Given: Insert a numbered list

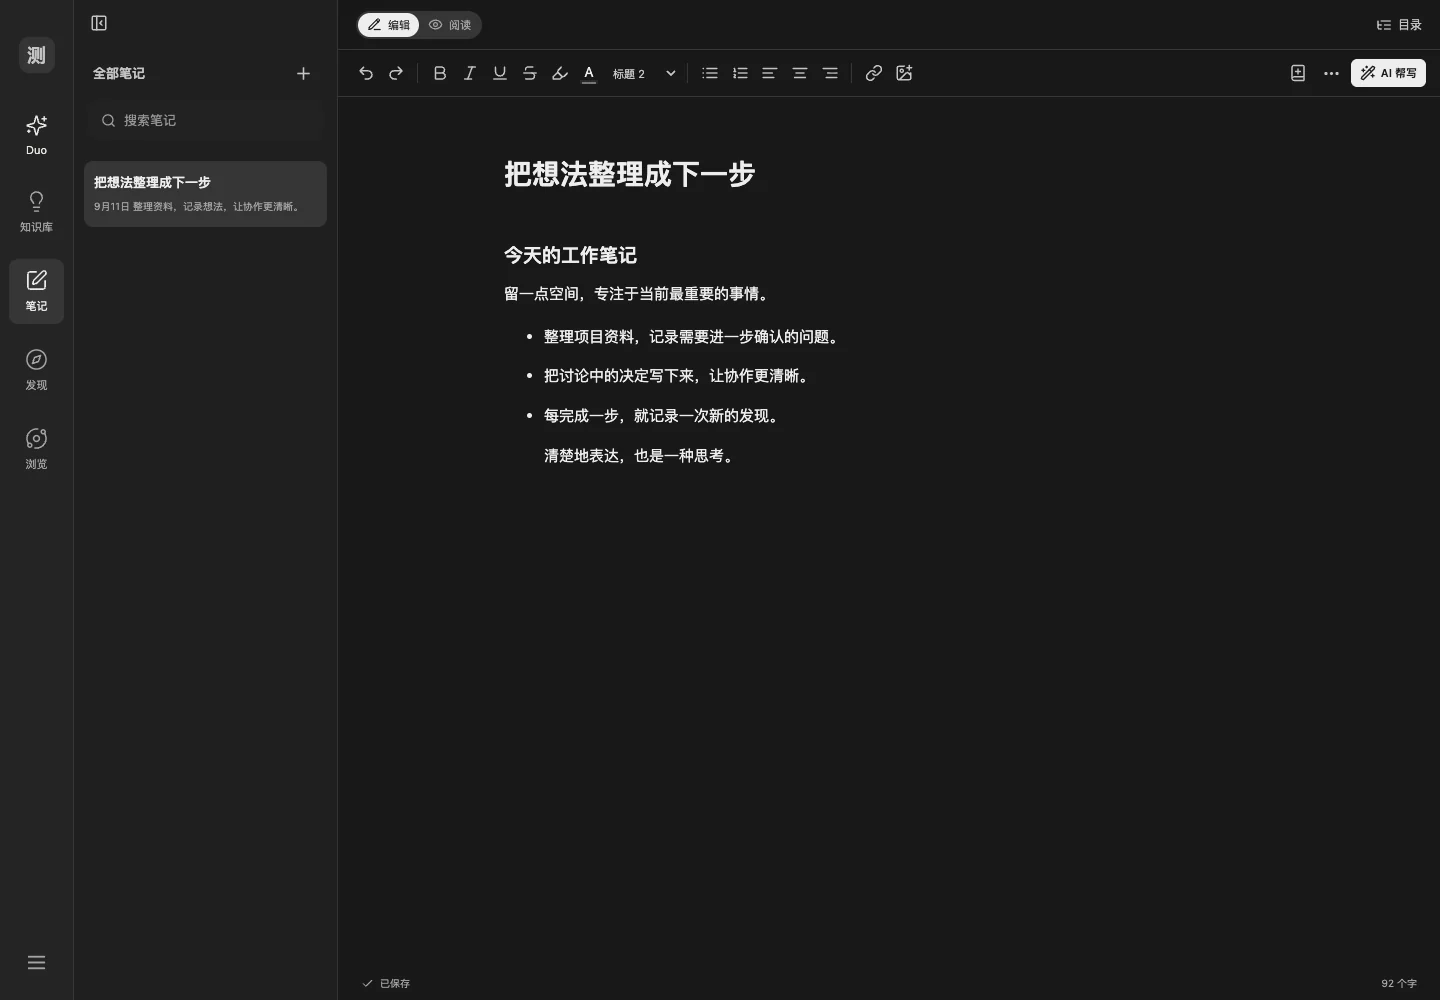Looking at the screenshot, I should (x=740, y=73).
